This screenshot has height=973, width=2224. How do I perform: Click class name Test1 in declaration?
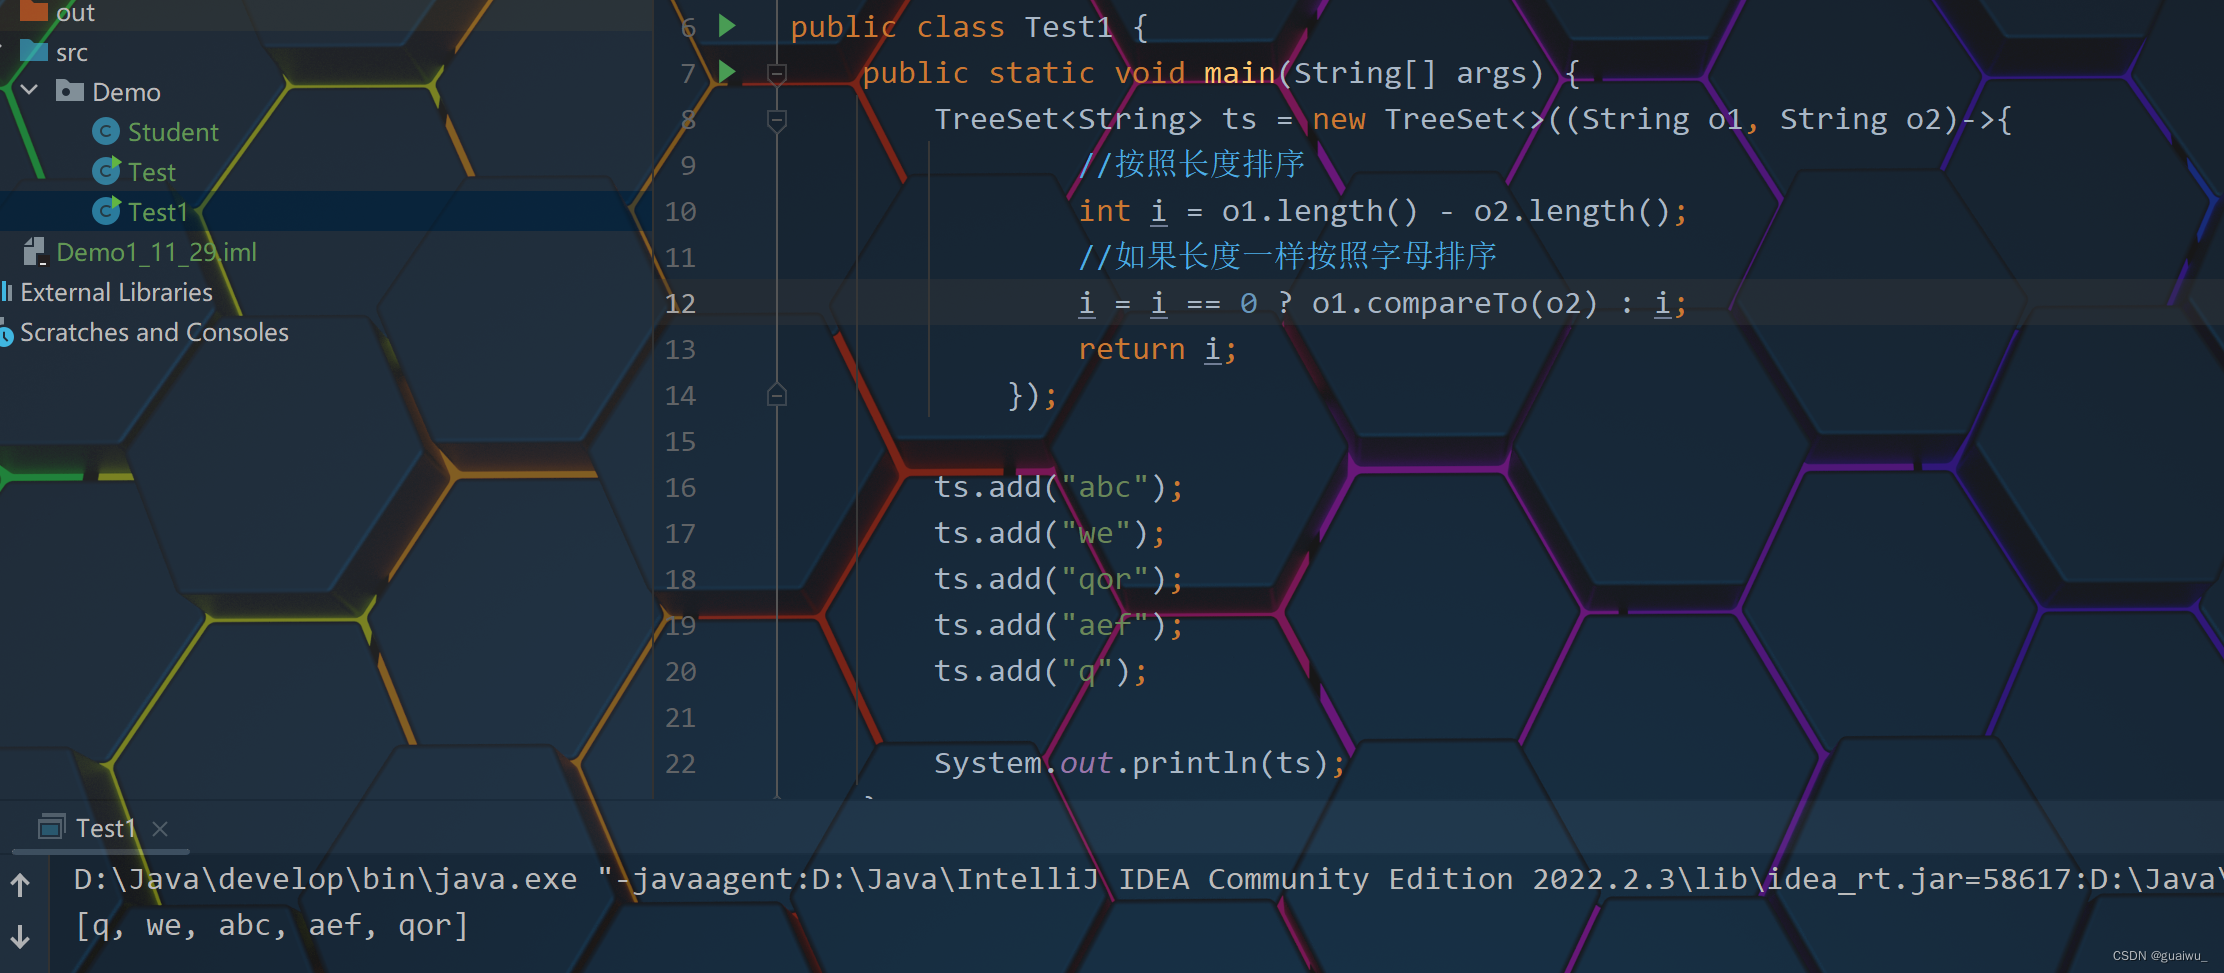click(x=1068, y=27)
